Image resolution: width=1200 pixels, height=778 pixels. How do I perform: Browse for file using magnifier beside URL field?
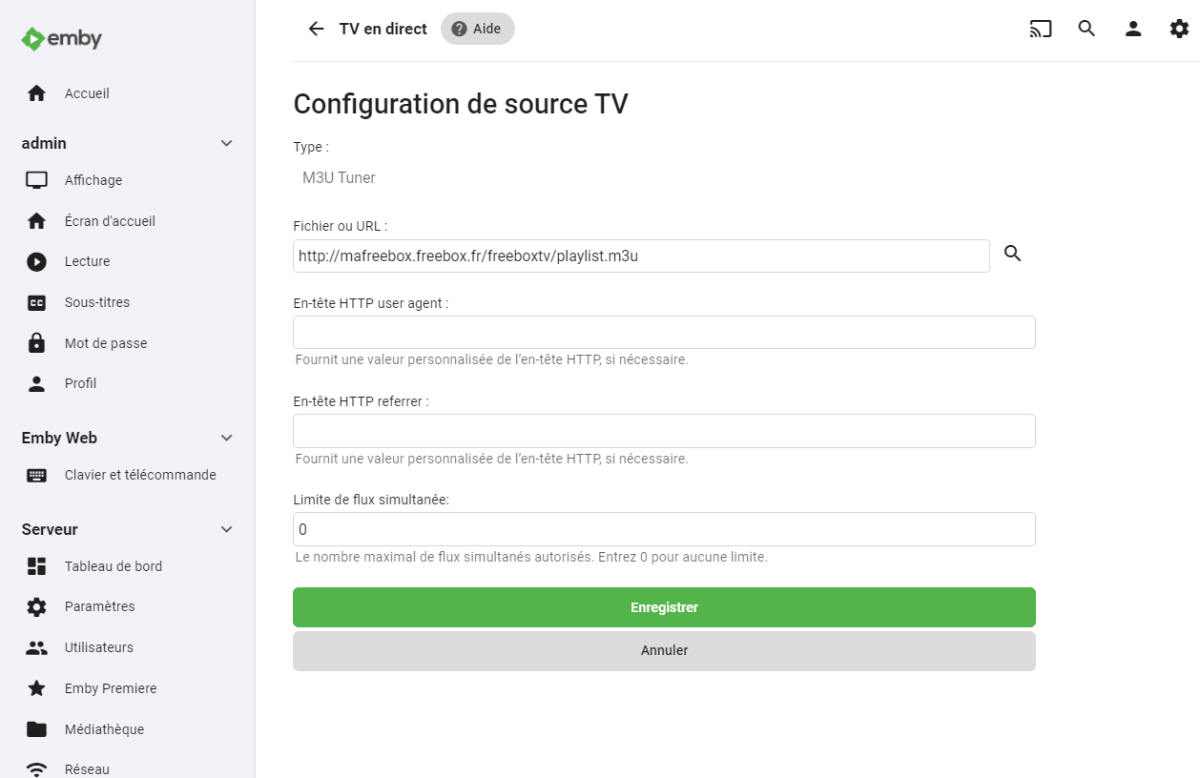click(1012, 254)
